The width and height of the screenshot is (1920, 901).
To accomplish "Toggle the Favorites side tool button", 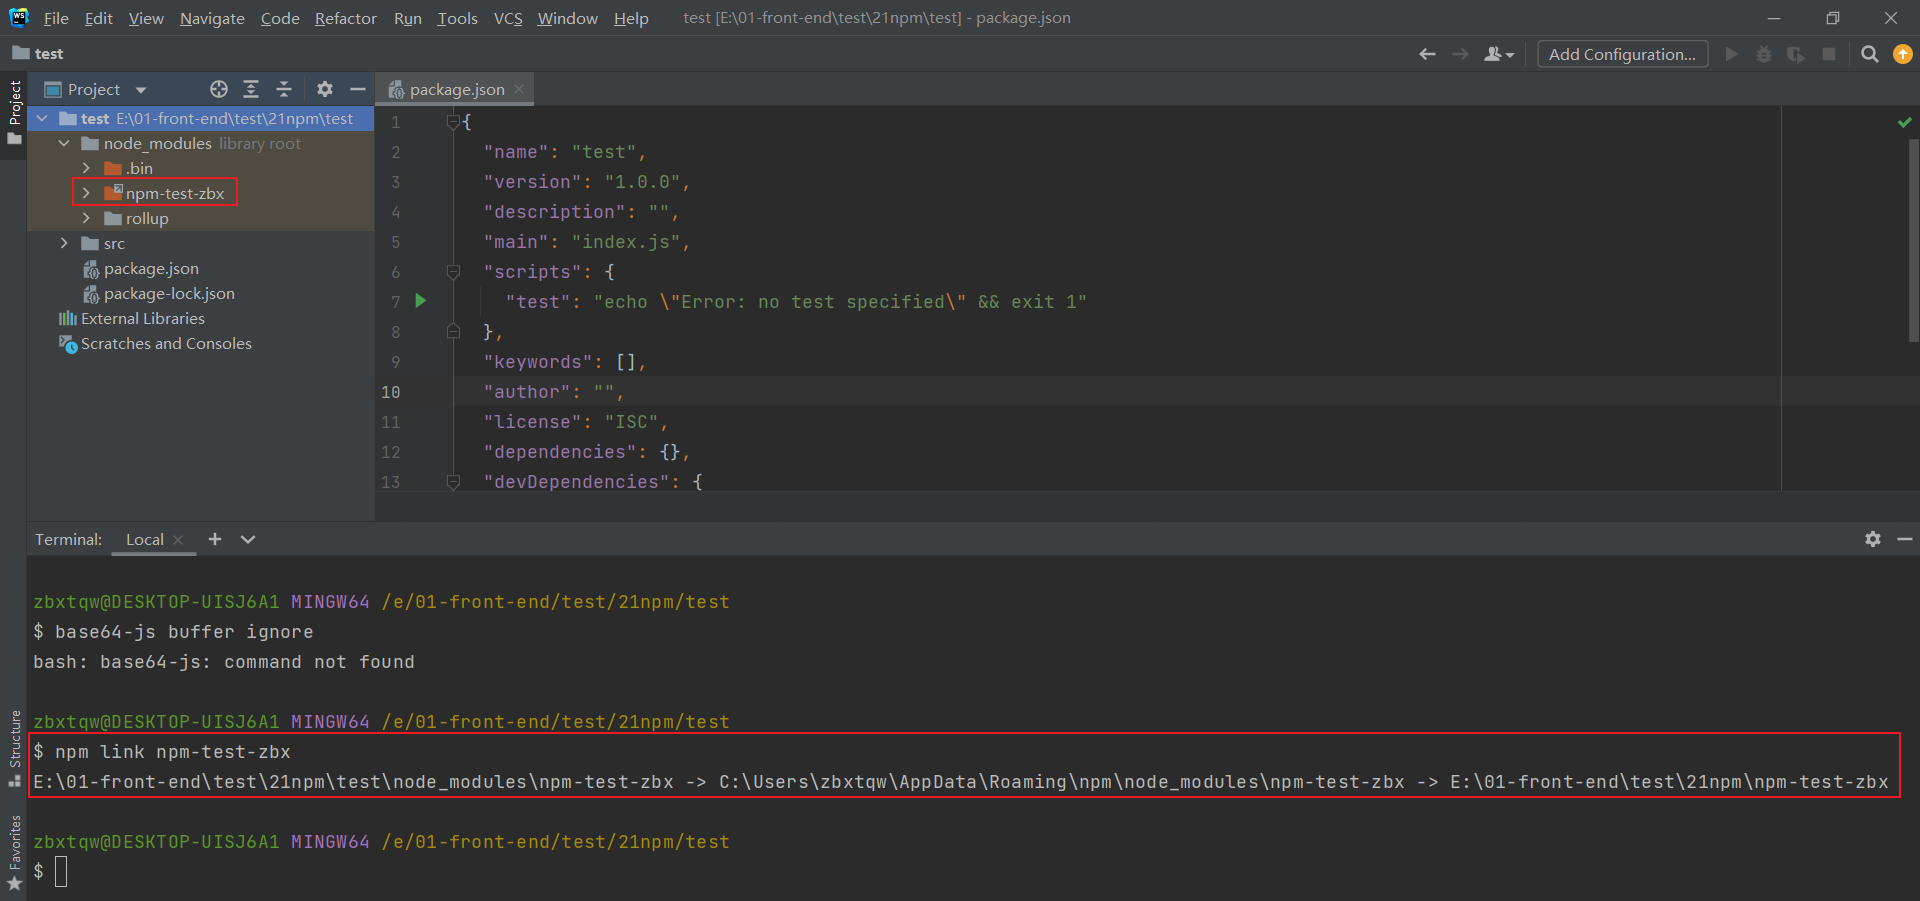I will [x=14, y=852].
